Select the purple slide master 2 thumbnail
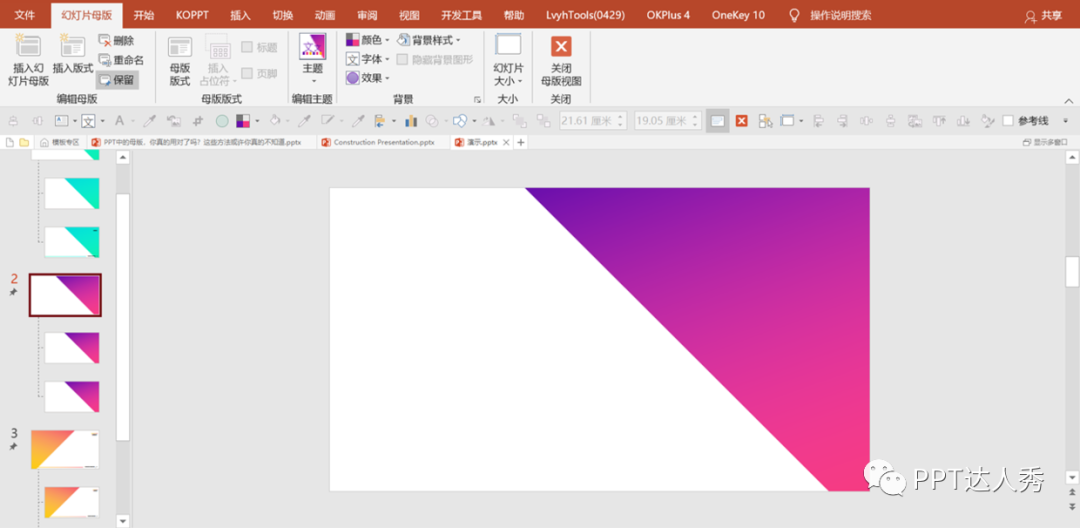1080x528 pixels. 65,295
